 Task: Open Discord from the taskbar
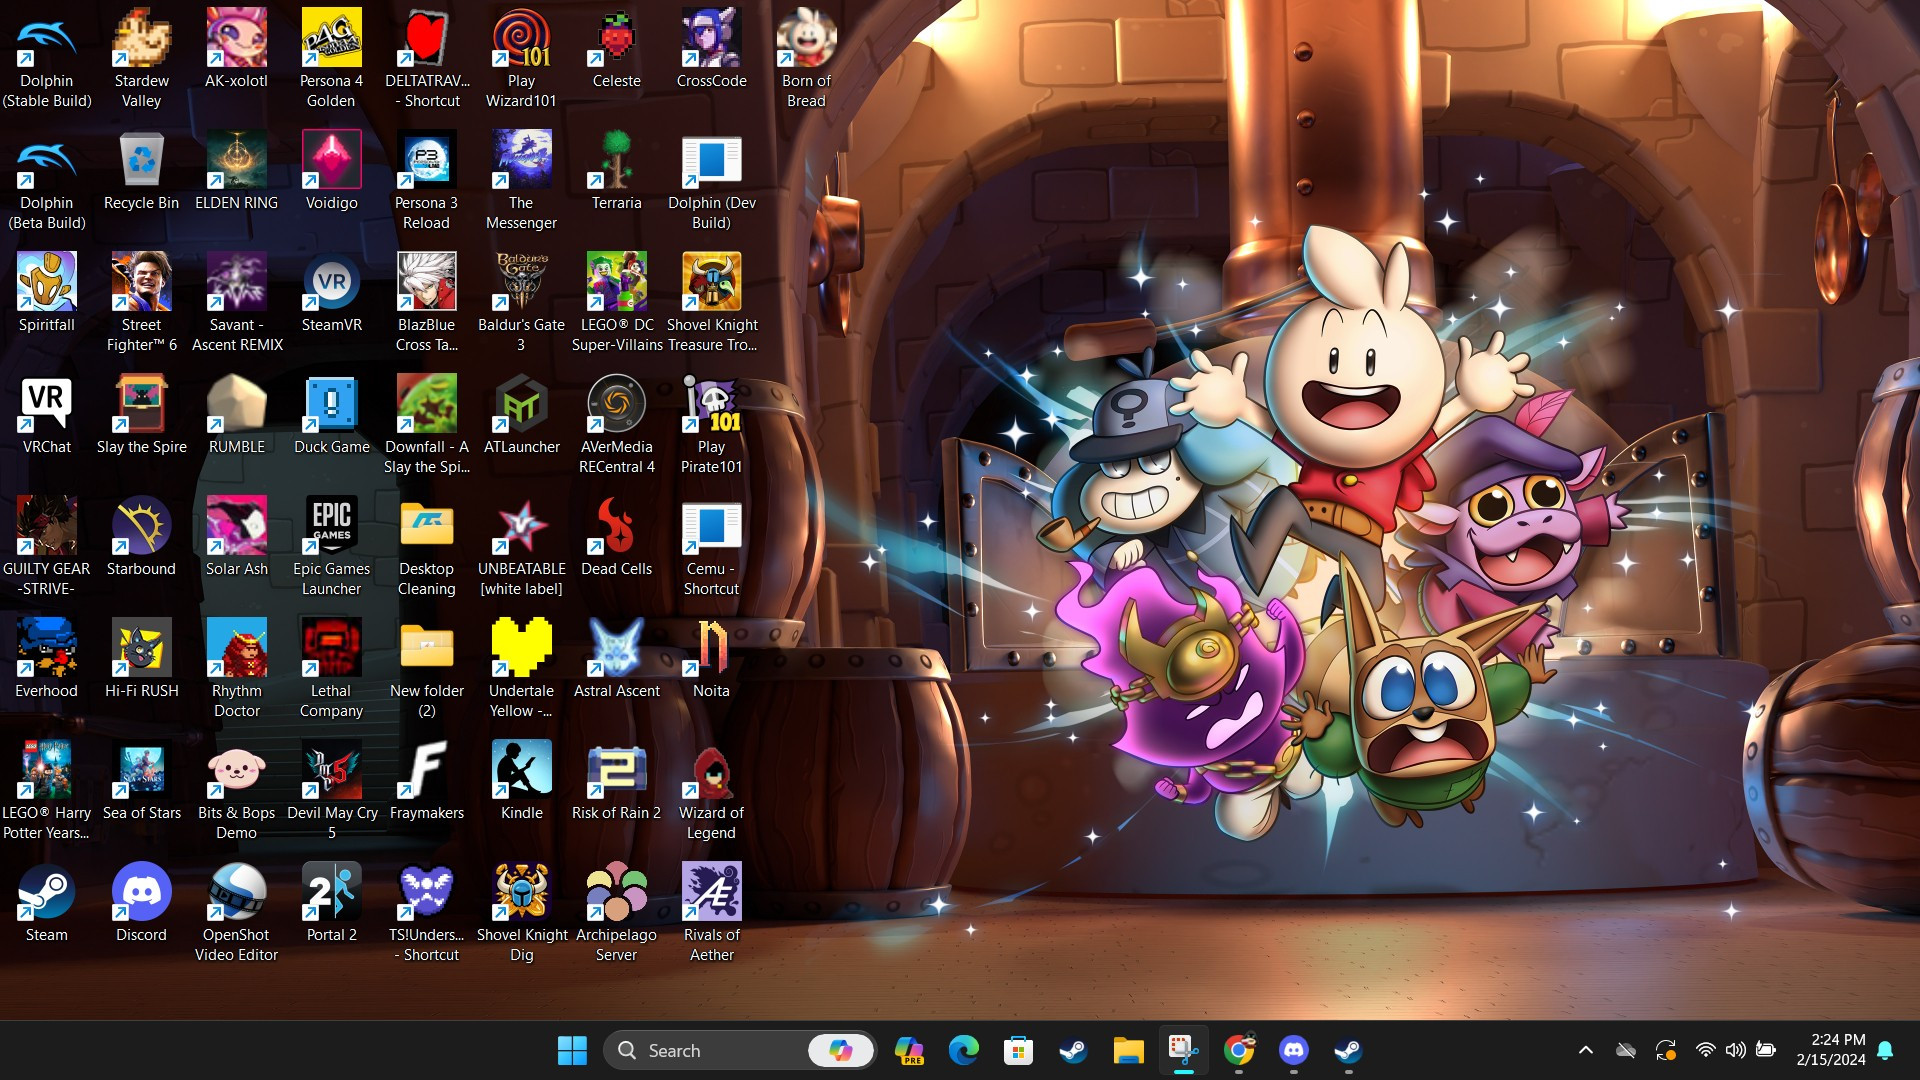[1293, 1050]
